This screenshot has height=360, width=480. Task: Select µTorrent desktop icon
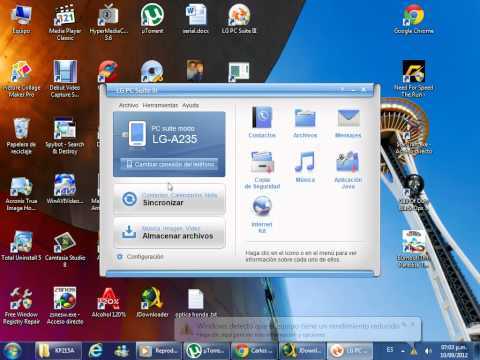(x=152, y=19)
